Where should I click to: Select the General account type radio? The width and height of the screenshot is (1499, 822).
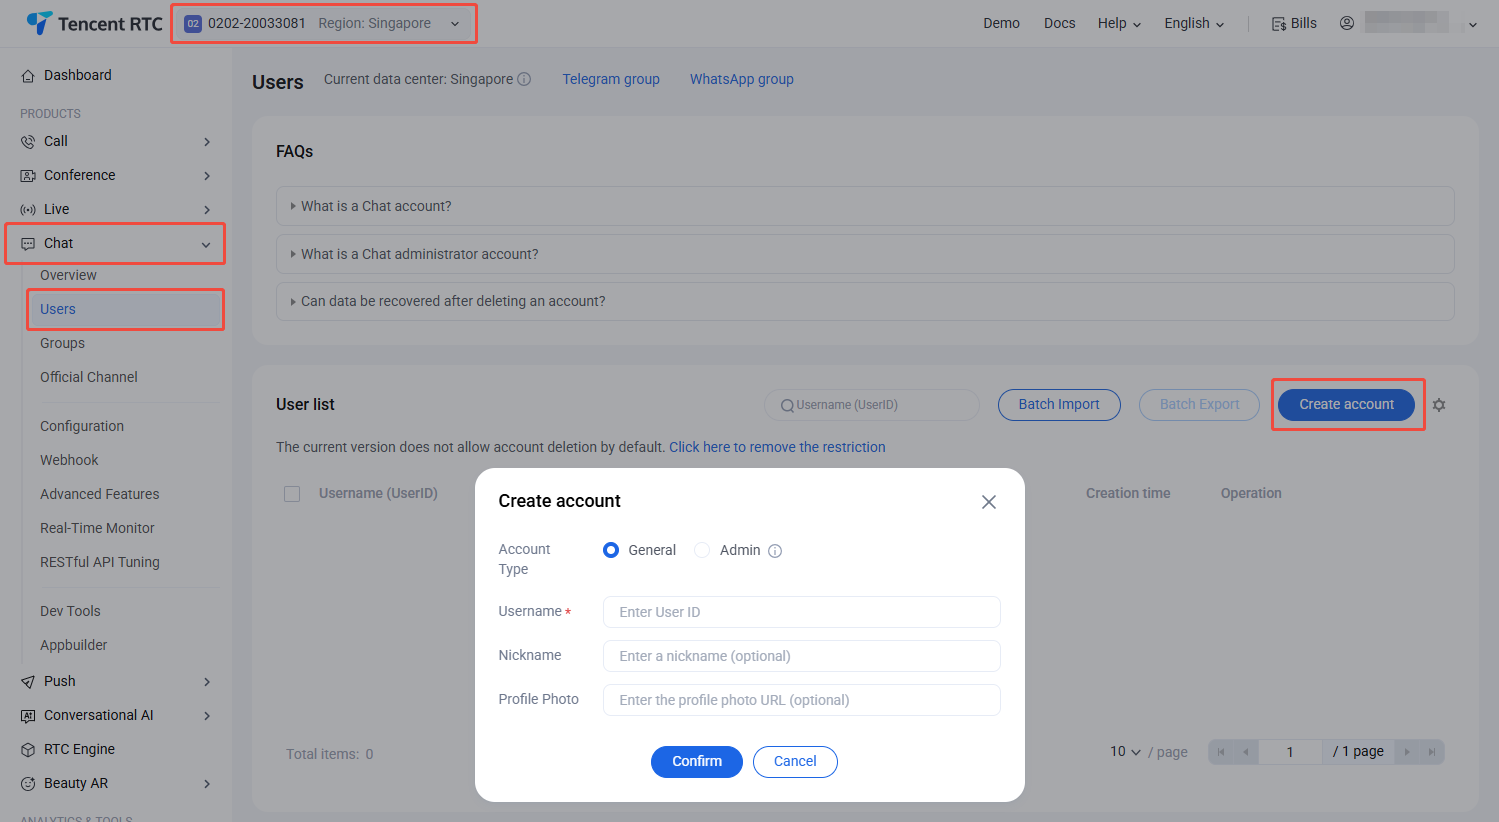coord(611,550)
